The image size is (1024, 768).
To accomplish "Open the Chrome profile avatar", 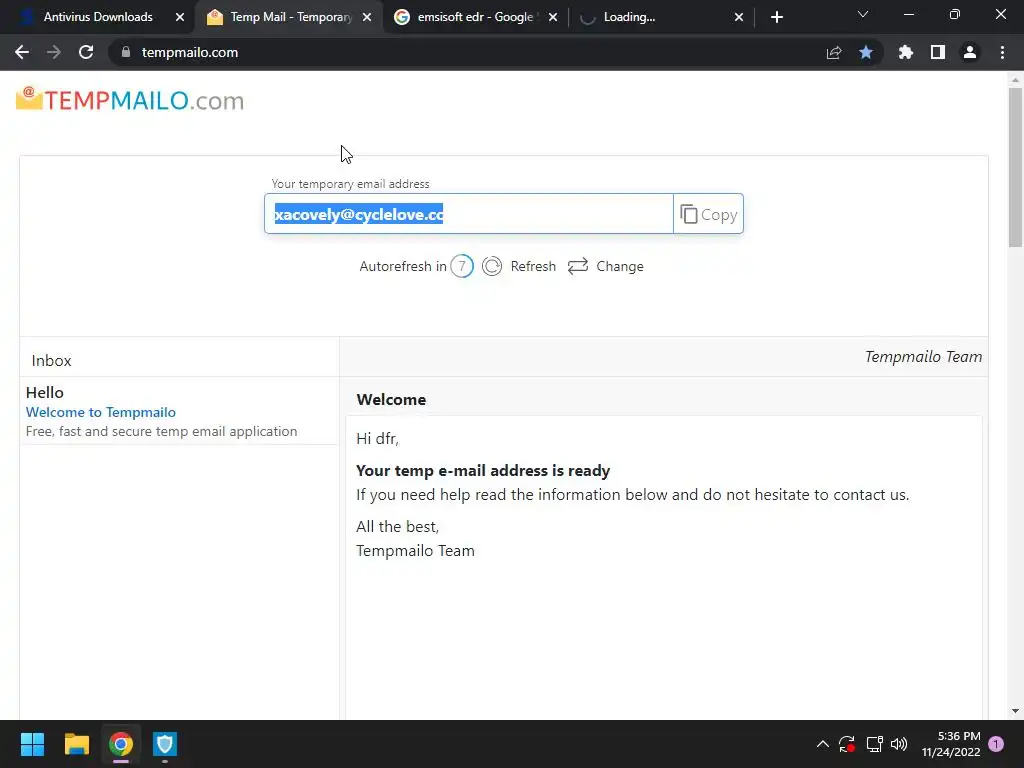I will tap(970, 52).
